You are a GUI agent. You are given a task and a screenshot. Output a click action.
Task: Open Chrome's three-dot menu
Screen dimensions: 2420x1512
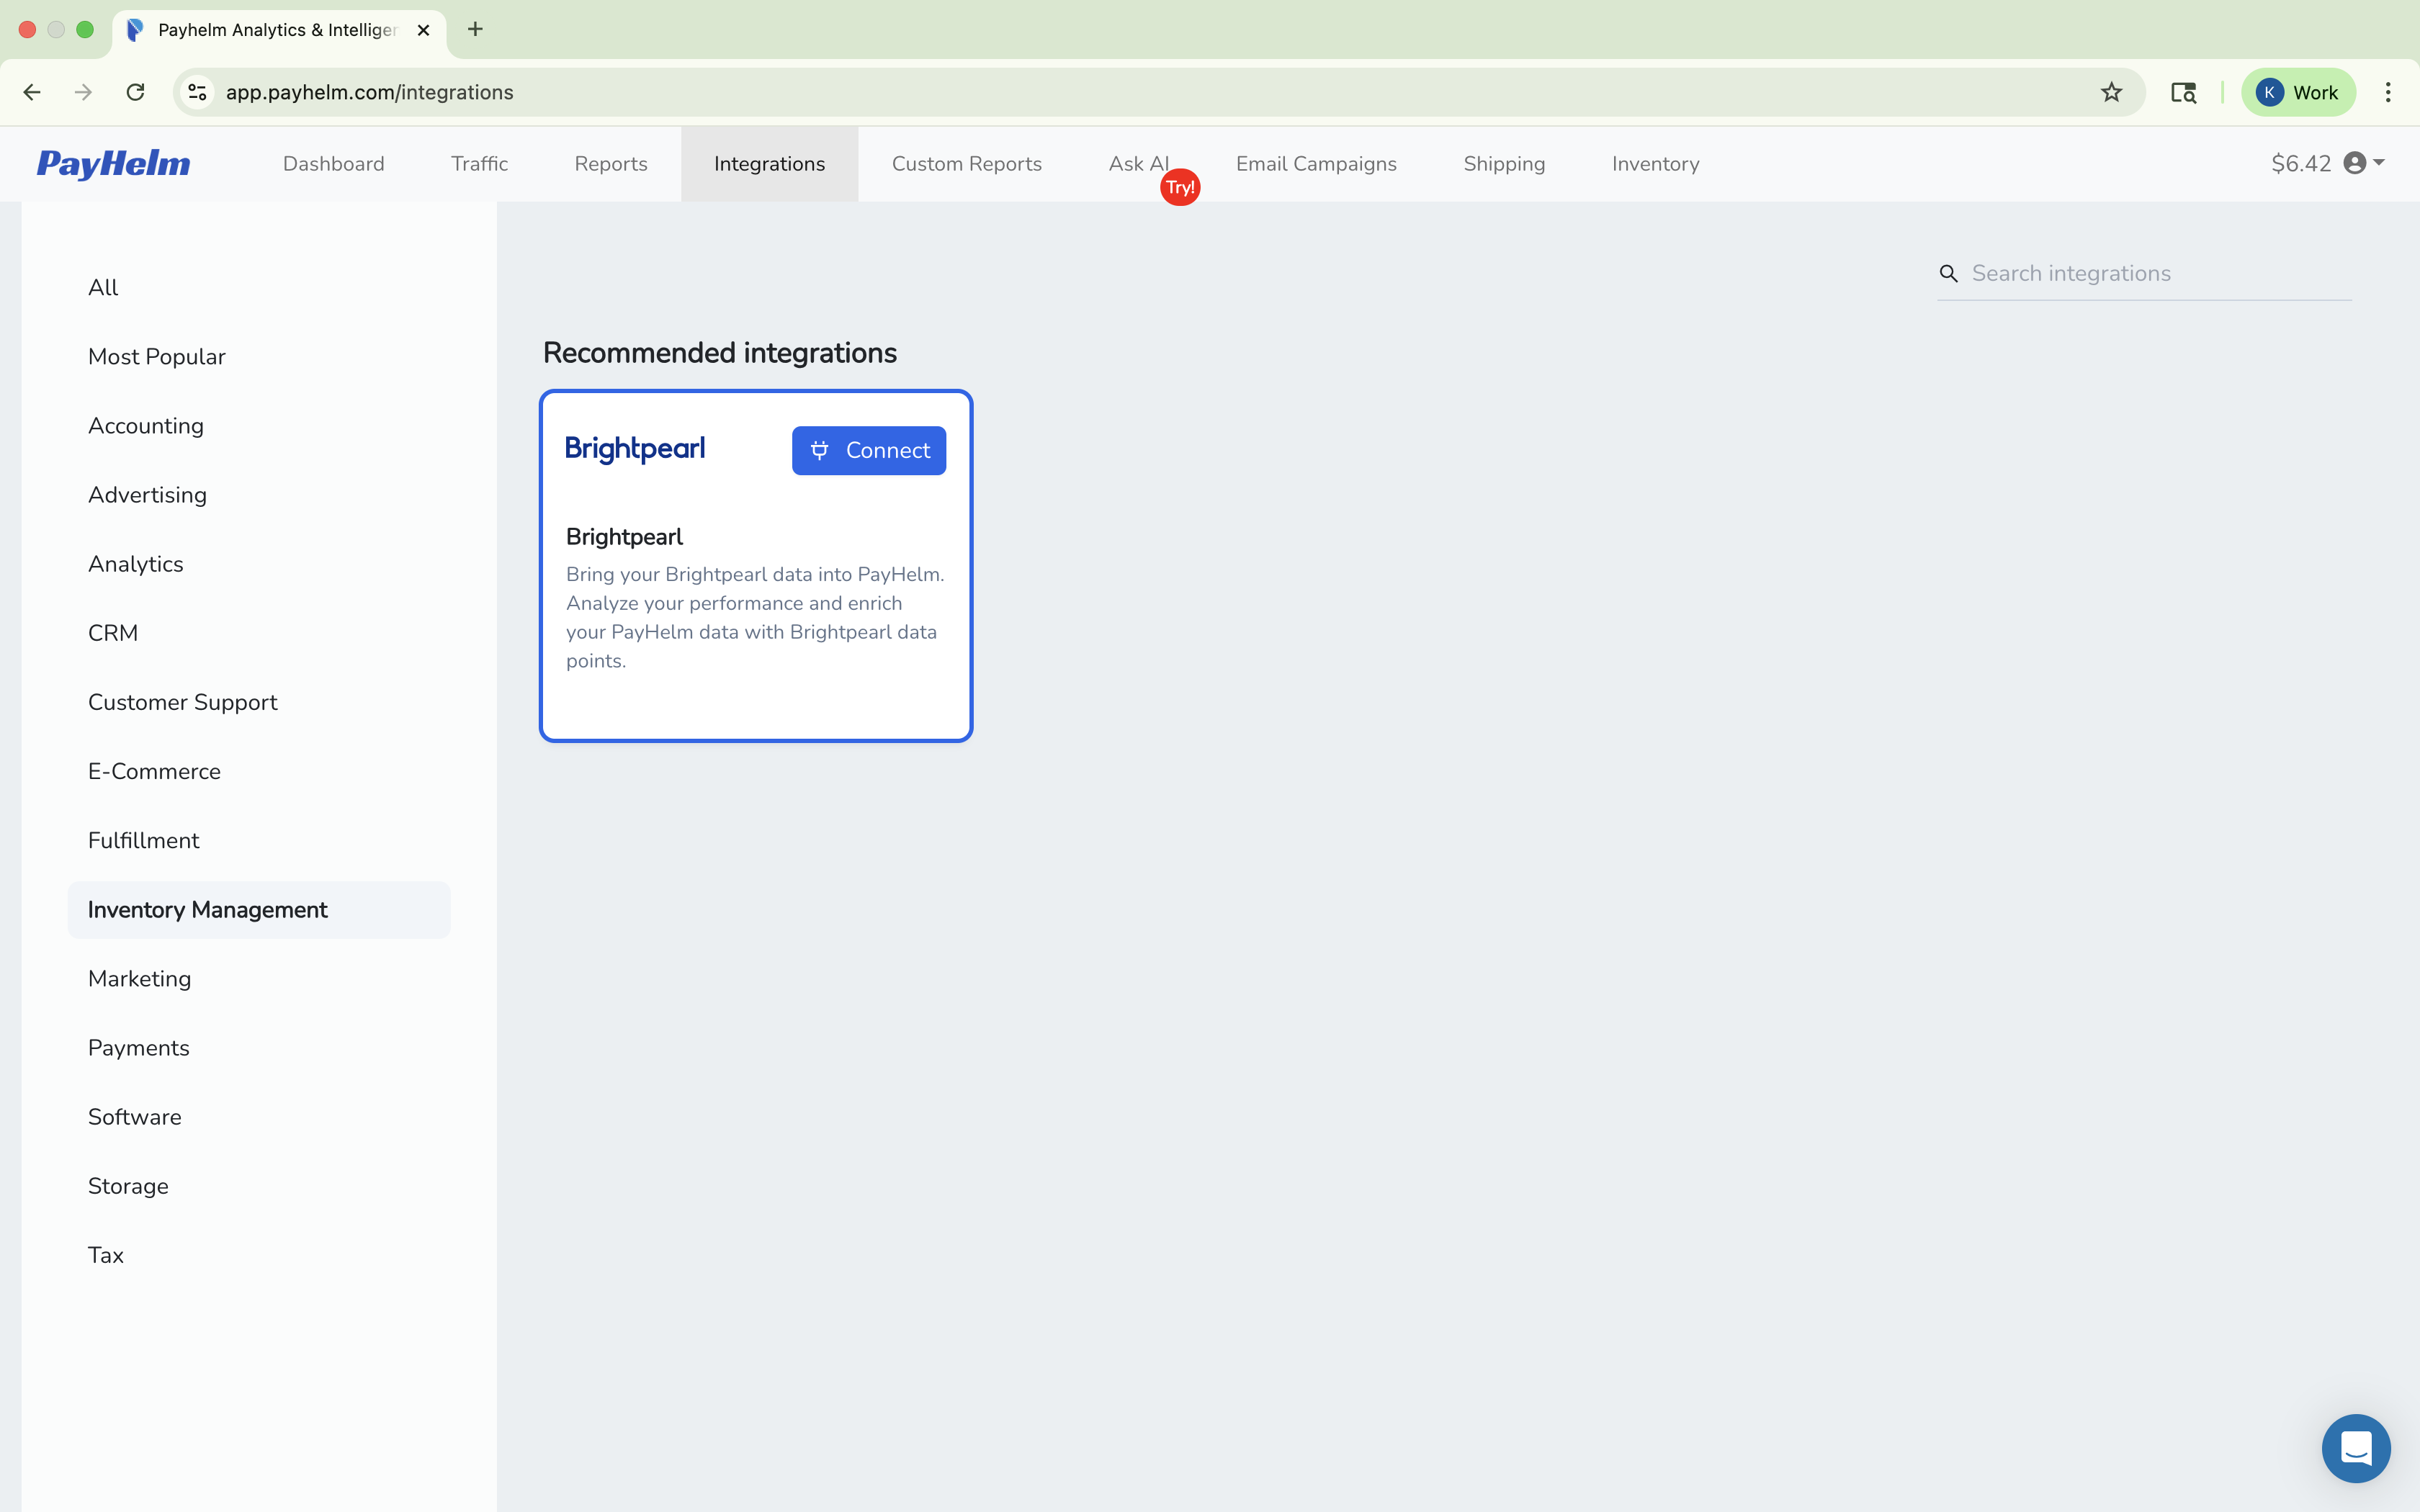2389,92
